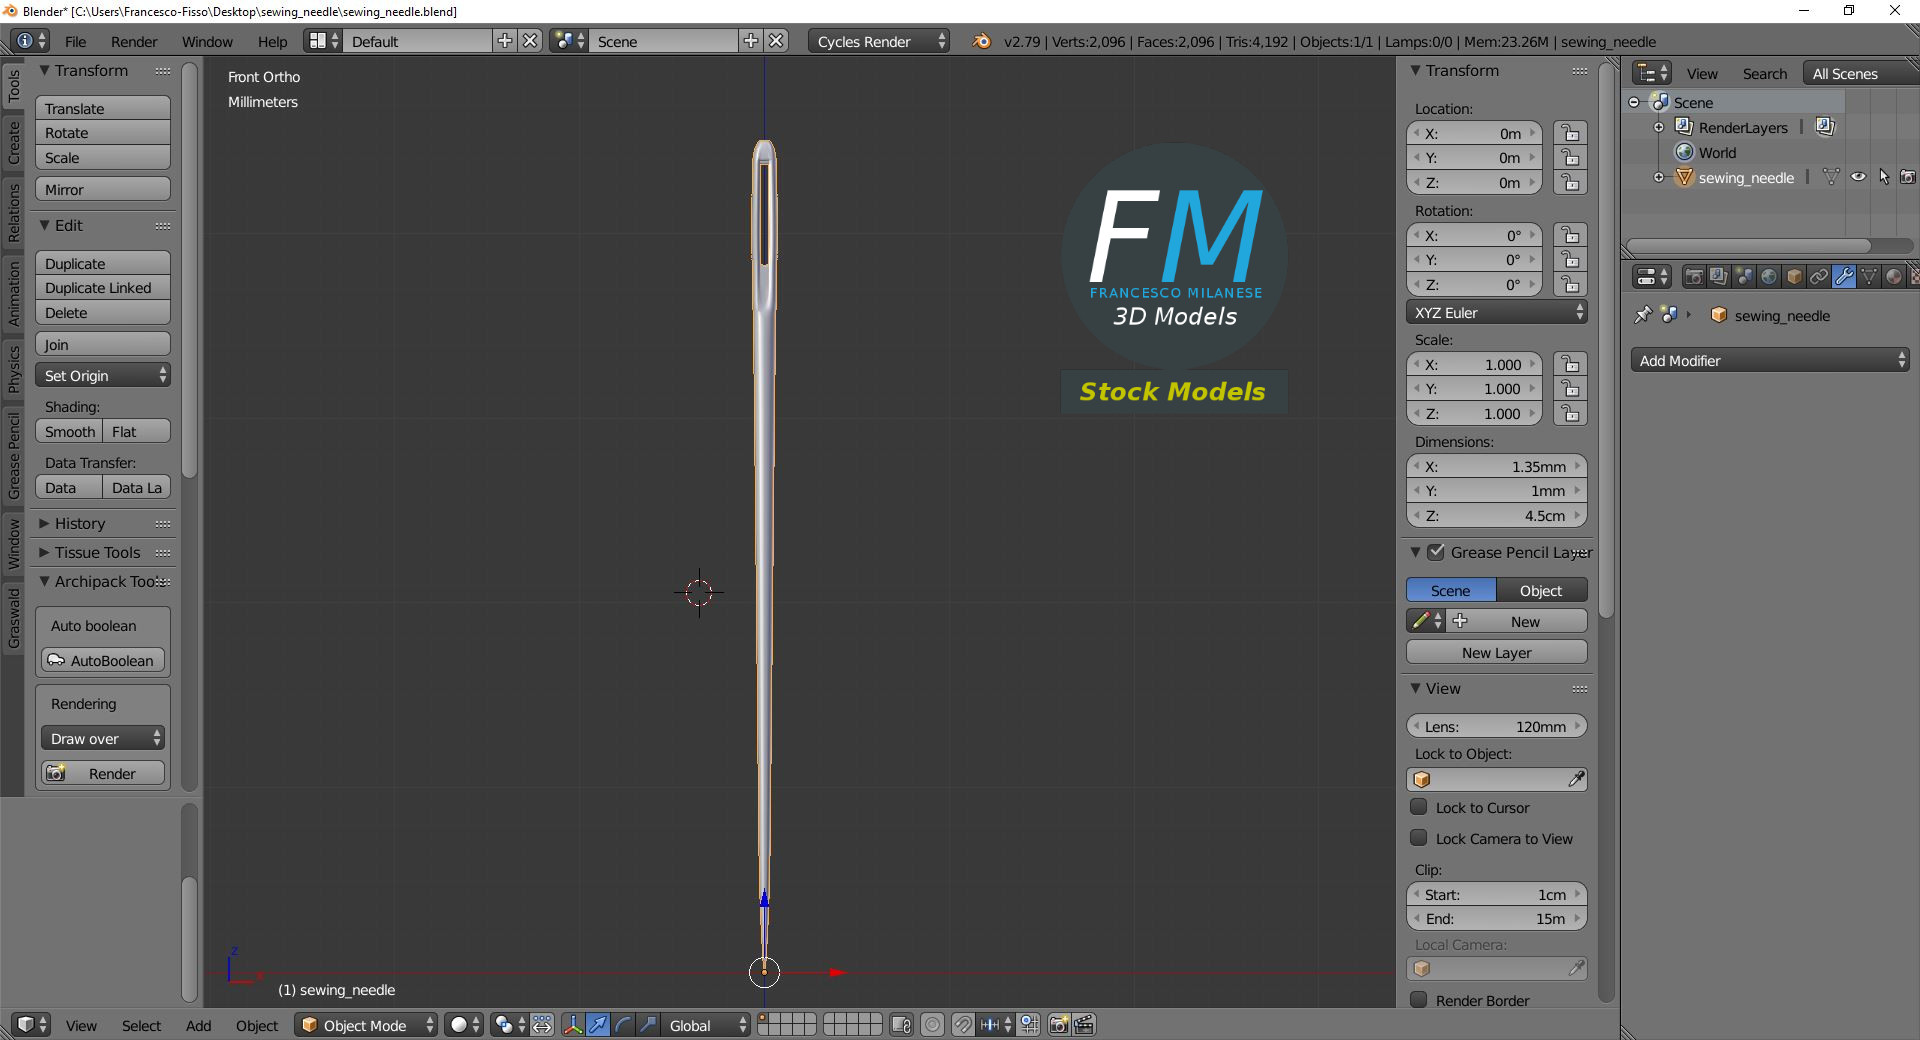Toggle visibility eye of sewing_needle
Screen dimensions: 1920x1040
click(x=1858, y=177)
